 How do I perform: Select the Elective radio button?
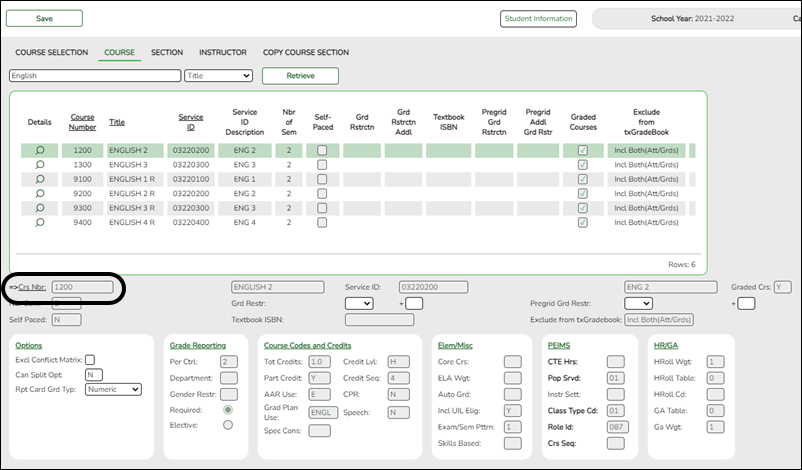pyautogui.click(x=228, y=425)
